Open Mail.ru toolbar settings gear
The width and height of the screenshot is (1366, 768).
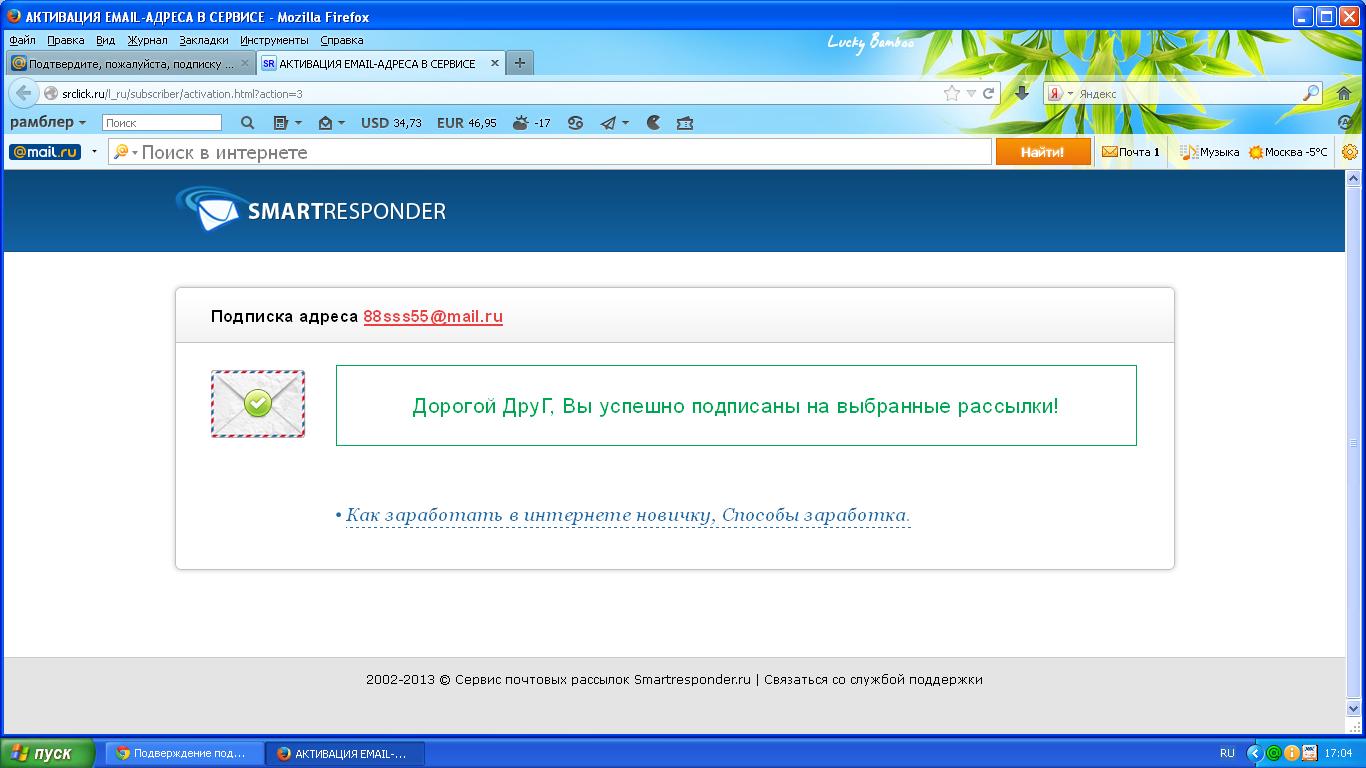[x=1350, y=152]
